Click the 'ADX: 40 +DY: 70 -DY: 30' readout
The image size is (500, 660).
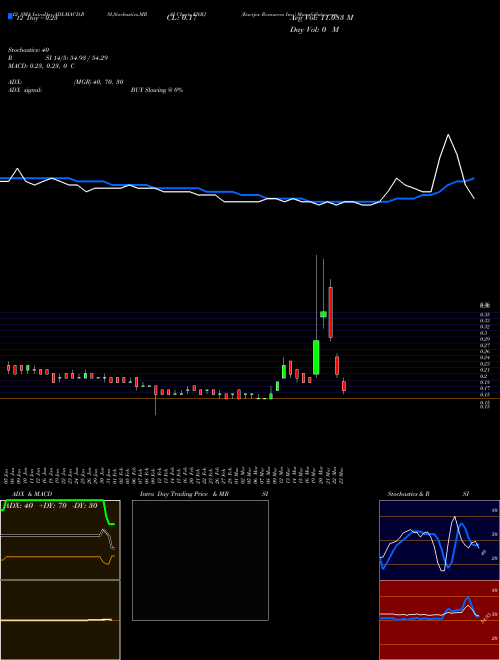click(49, 506)
